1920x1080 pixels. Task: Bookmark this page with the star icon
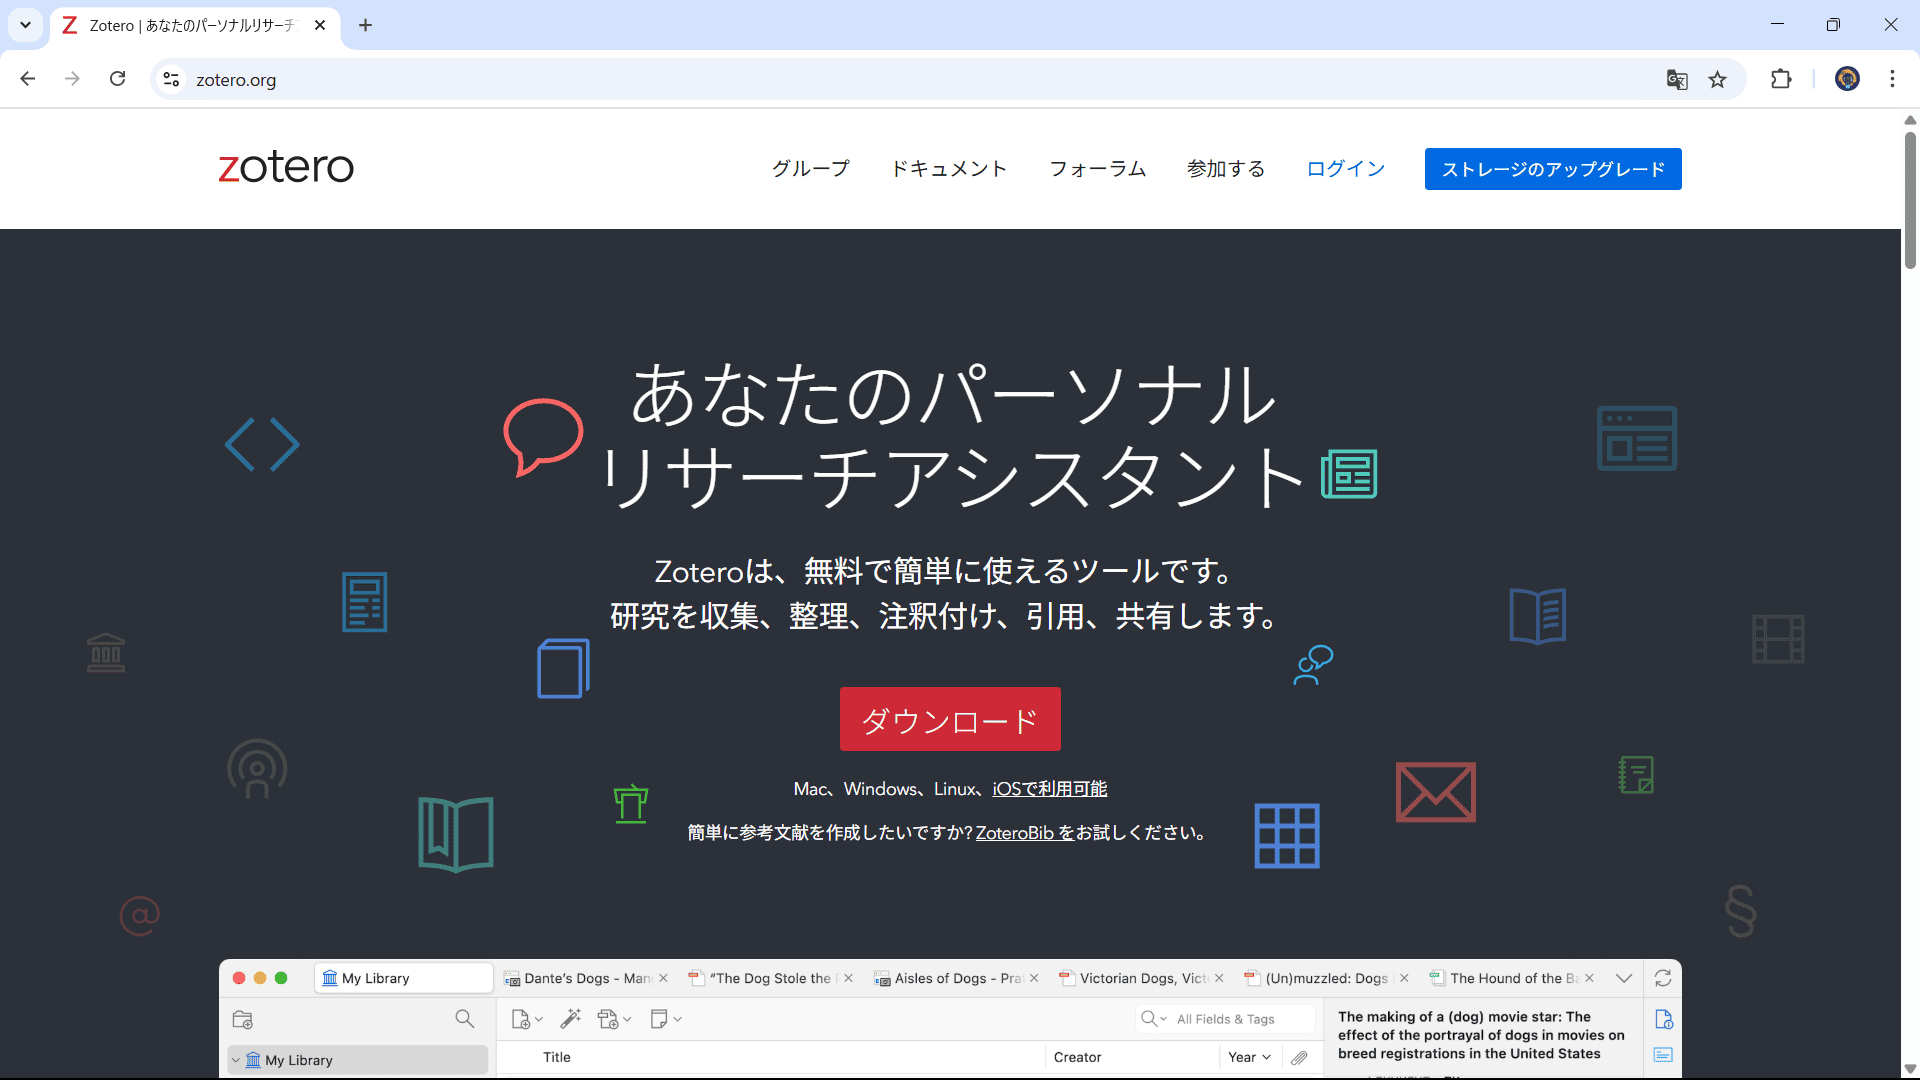[x=1718, y=80]
